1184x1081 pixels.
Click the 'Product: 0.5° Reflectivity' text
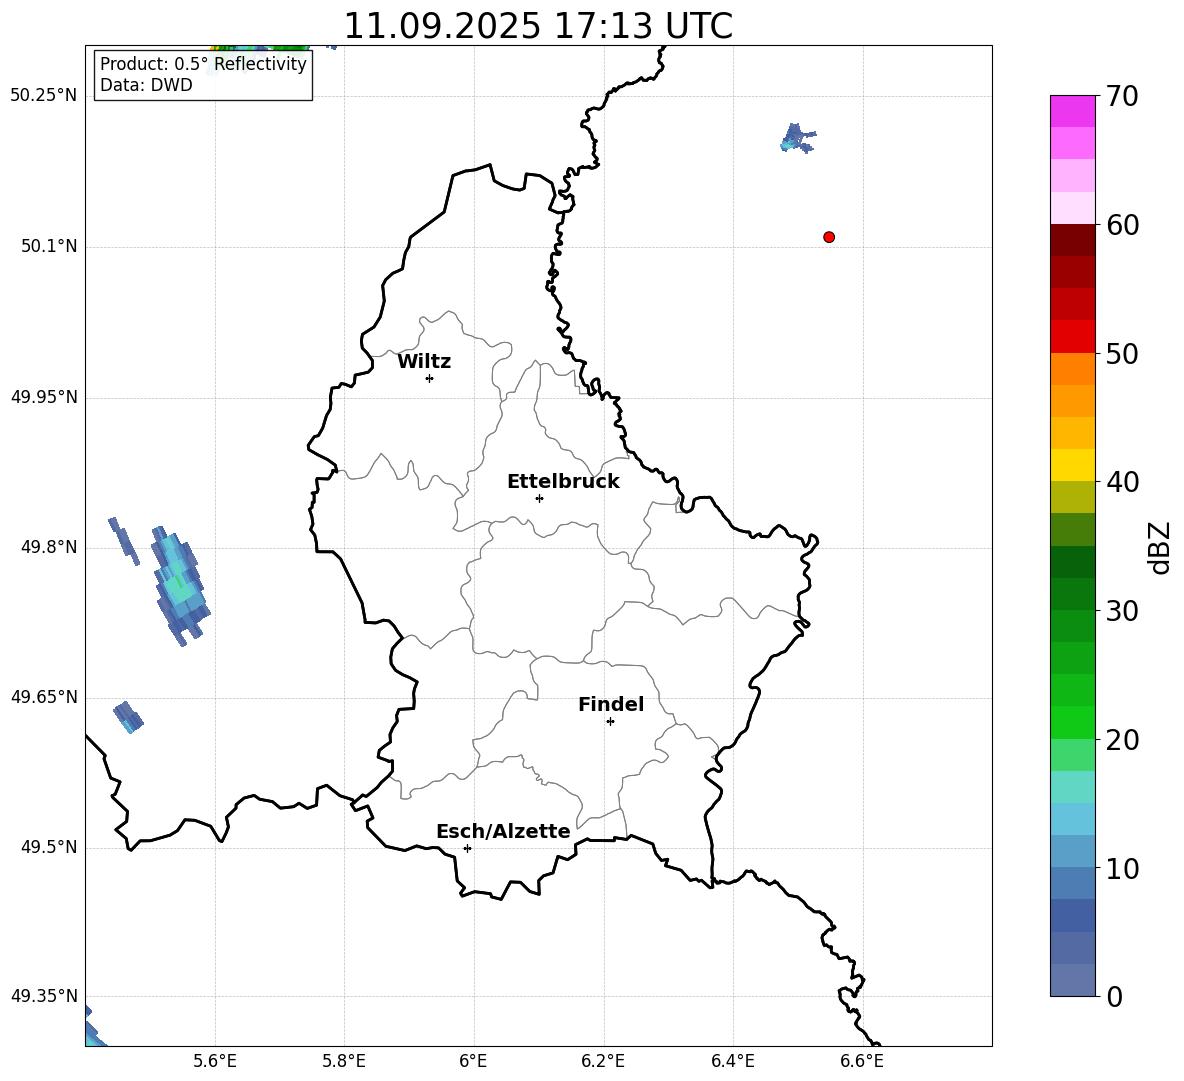click(x=203, y=64)
